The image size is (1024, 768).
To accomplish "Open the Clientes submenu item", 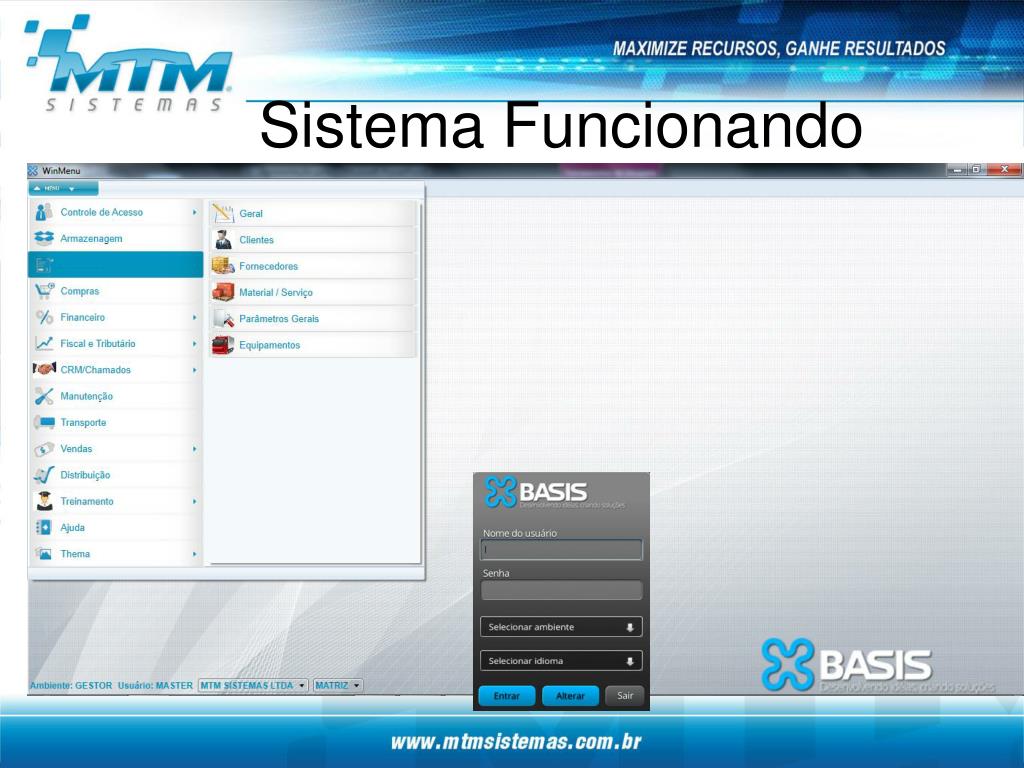I will tap(312, 240).
